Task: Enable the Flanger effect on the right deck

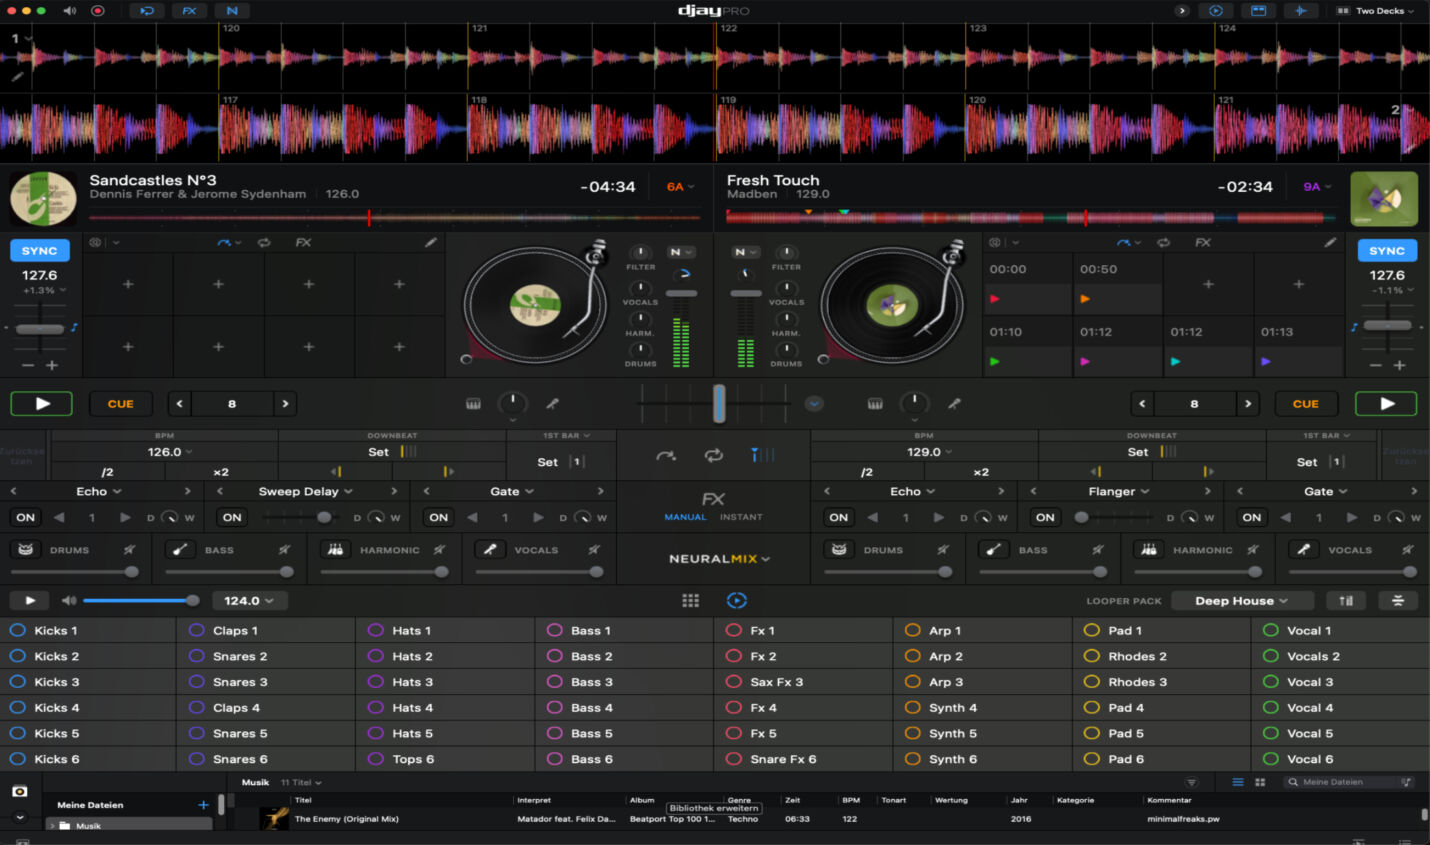Action: point(1045,517)
